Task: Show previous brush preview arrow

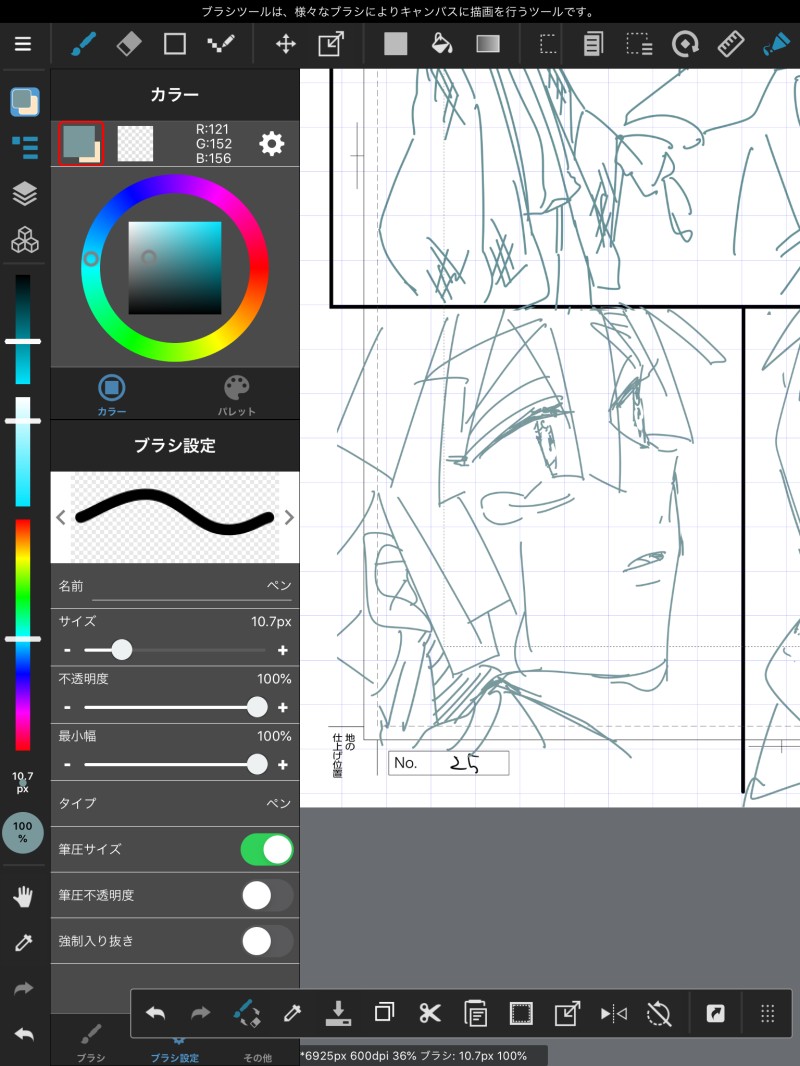Action: [60, 517]
